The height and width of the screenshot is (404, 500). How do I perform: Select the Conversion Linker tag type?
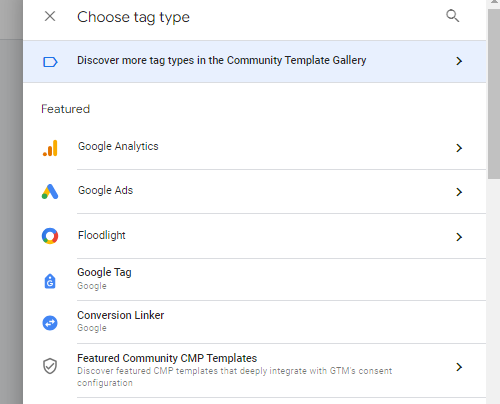254,322
